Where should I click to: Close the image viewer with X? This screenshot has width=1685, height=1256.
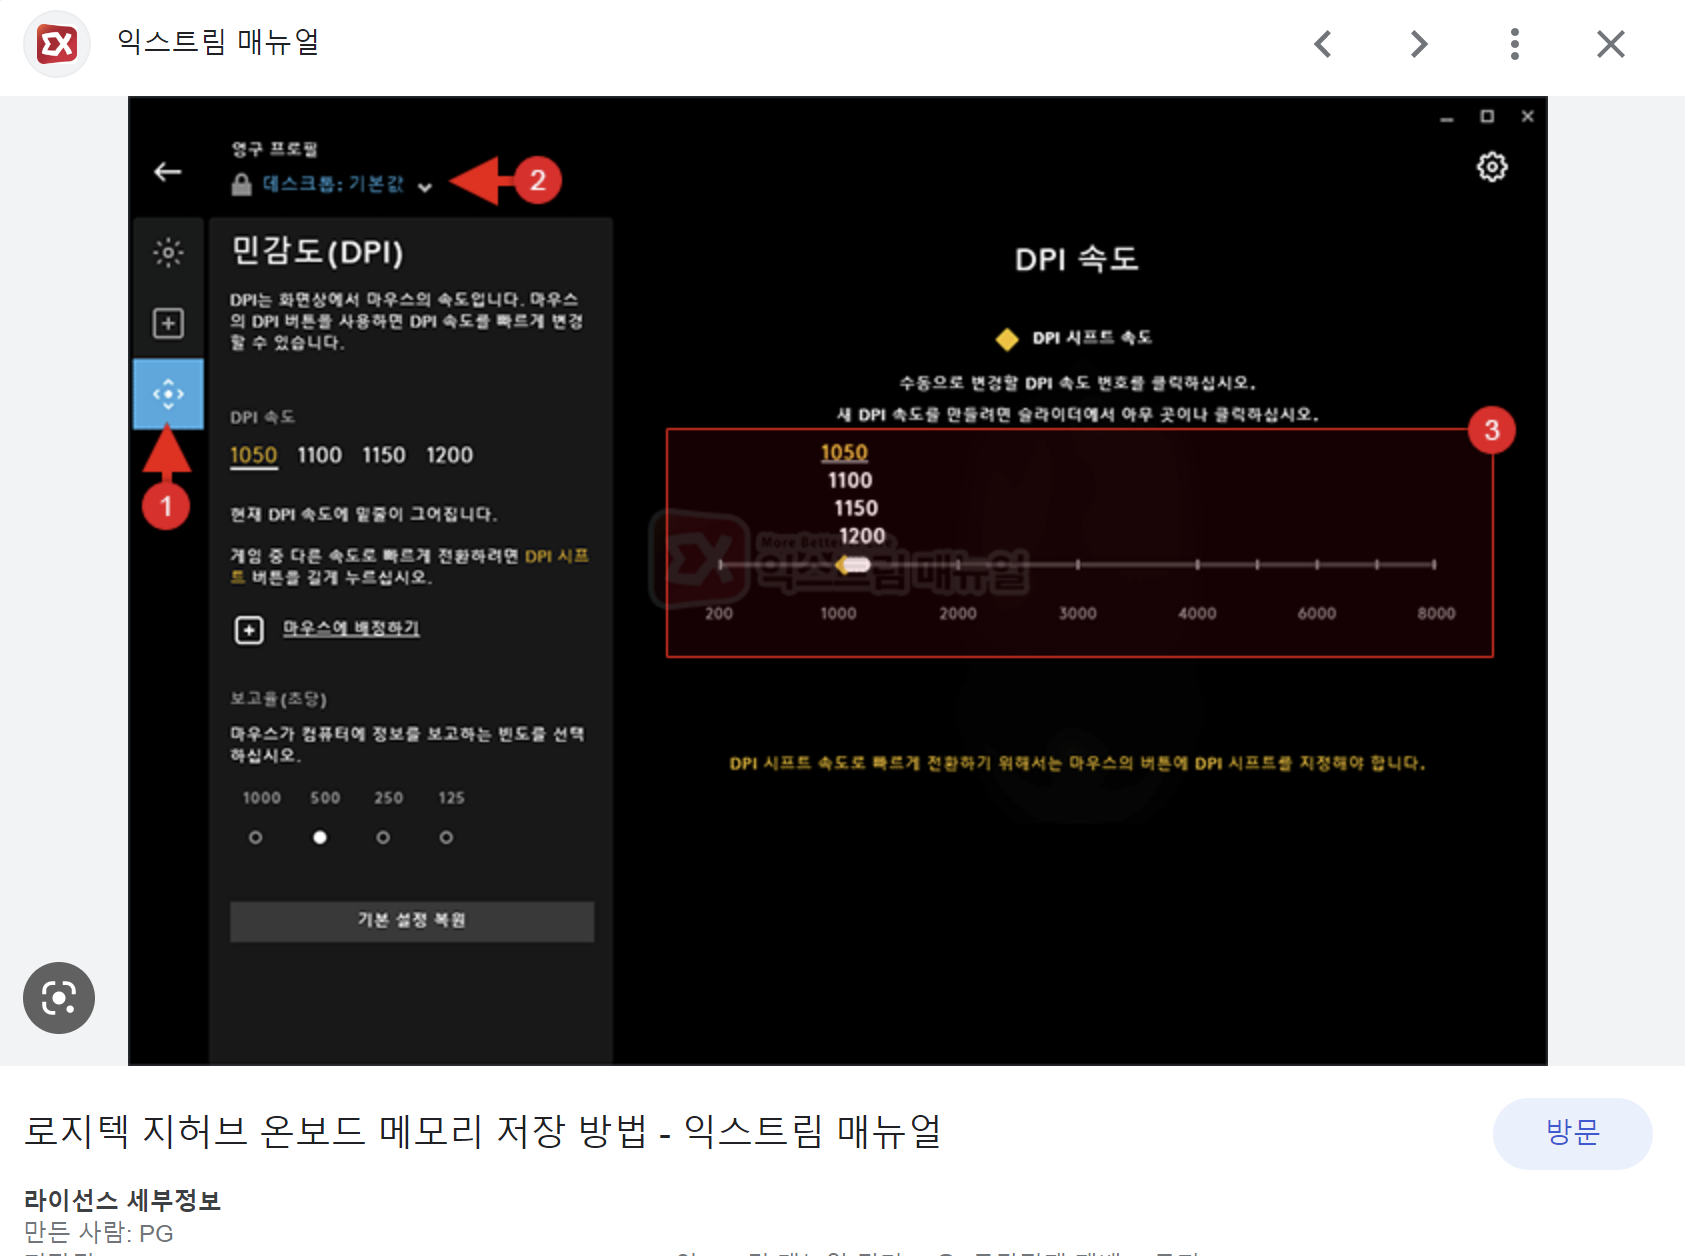tap(1611, 44)
